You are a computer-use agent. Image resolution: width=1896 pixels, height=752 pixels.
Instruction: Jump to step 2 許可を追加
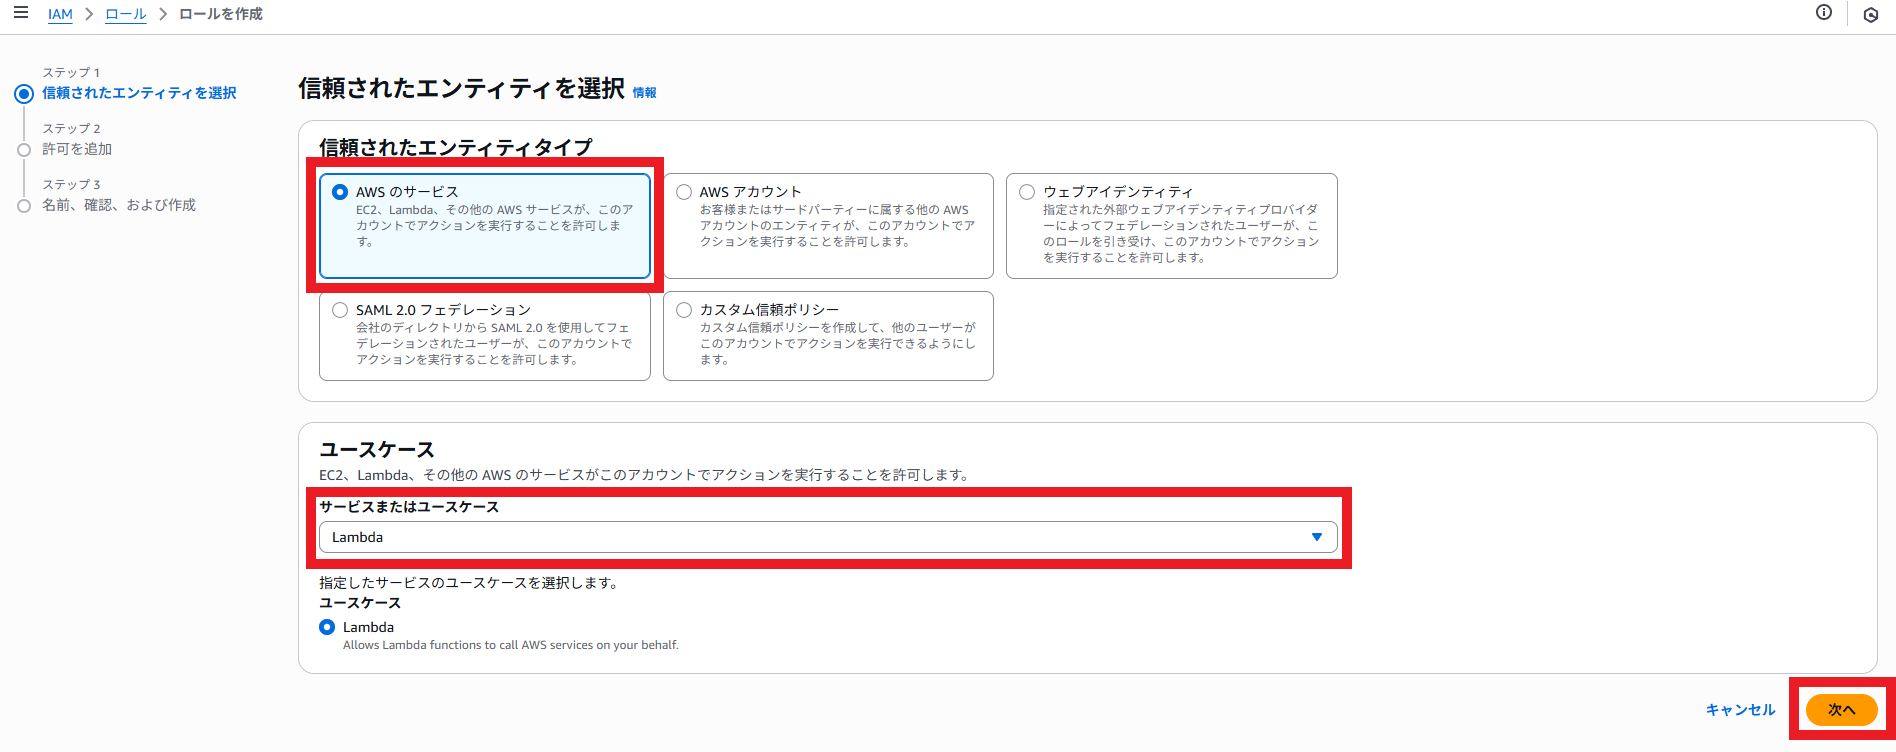point(77,149)
